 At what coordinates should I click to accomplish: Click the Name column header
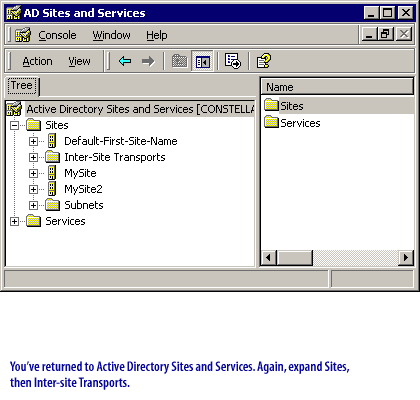pyautogui.click(x=337, y=87)
